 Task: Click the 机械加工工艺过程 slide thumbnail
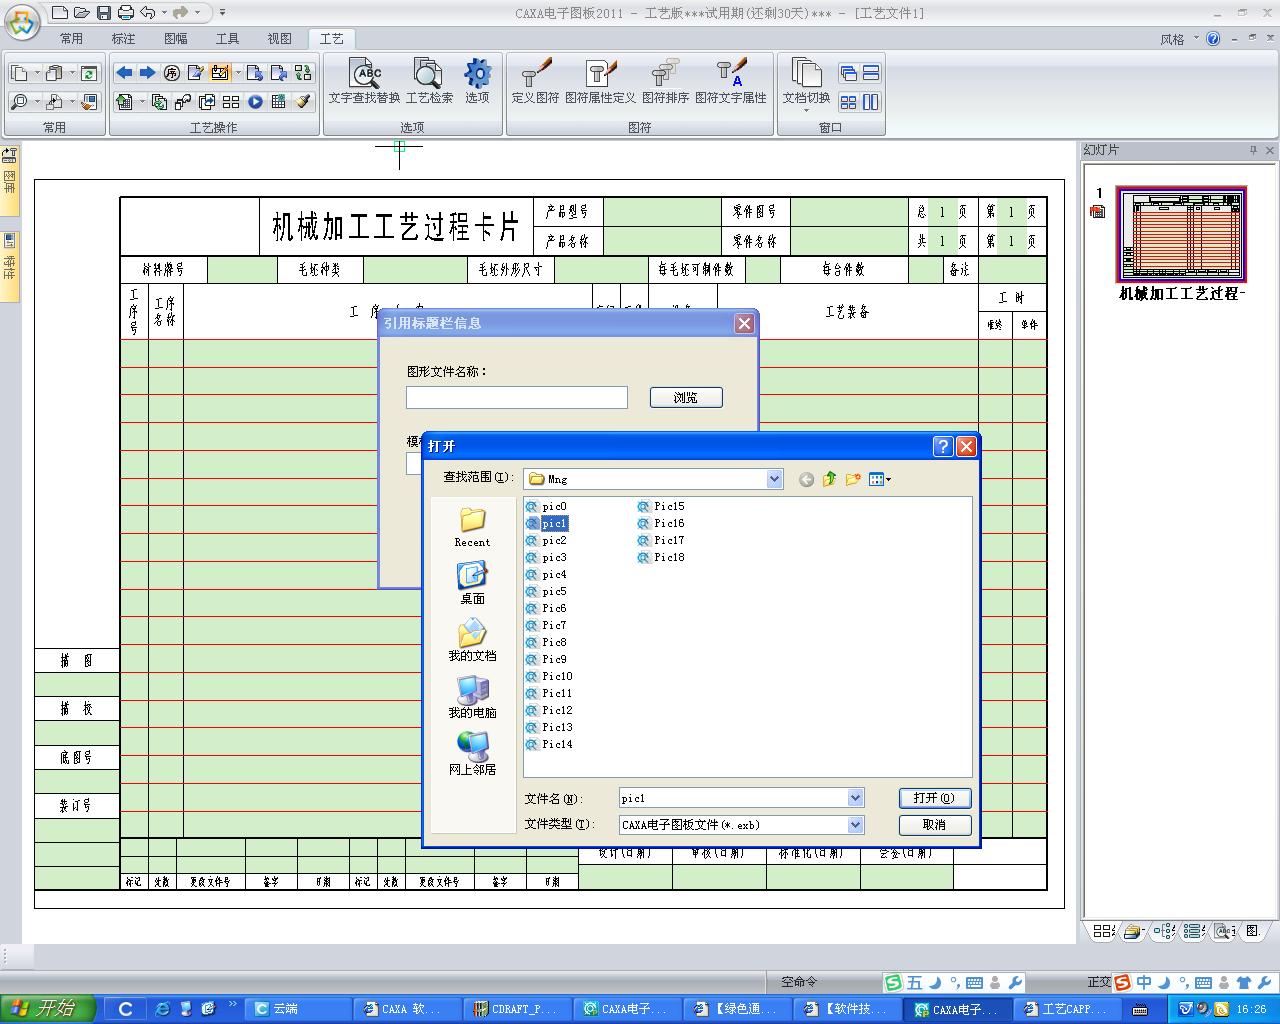pos(1181,236)
